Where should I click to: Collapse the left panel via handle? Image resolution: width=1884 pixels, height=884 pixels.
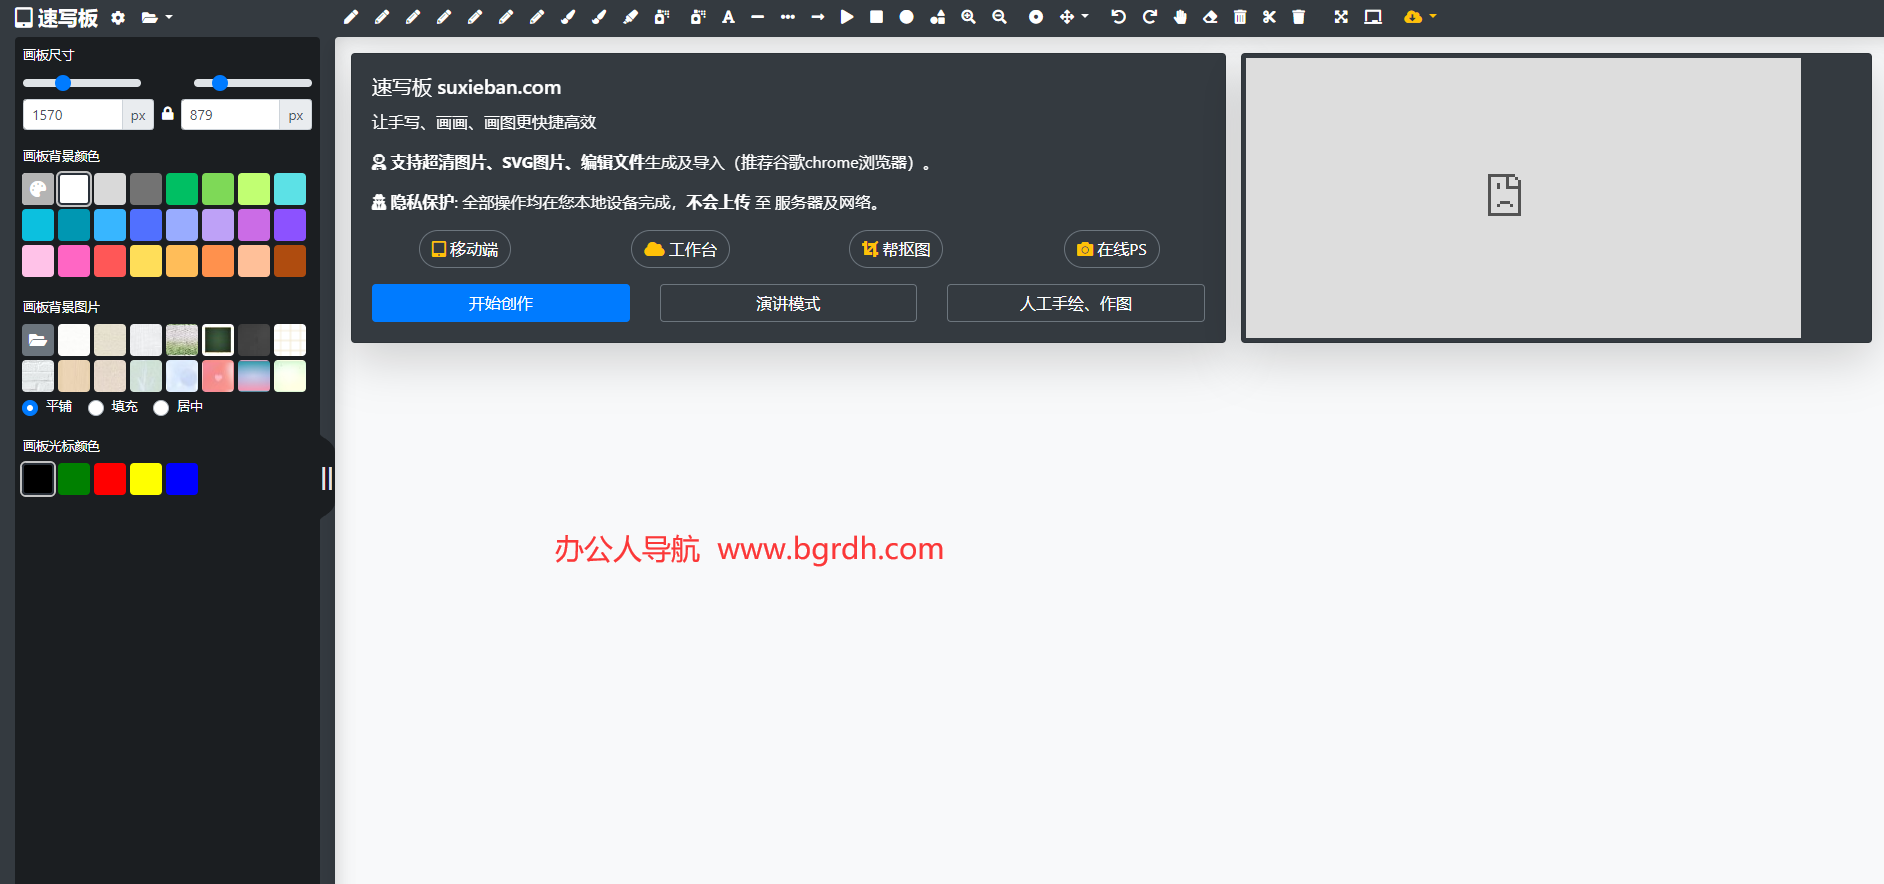pos(326,478)
